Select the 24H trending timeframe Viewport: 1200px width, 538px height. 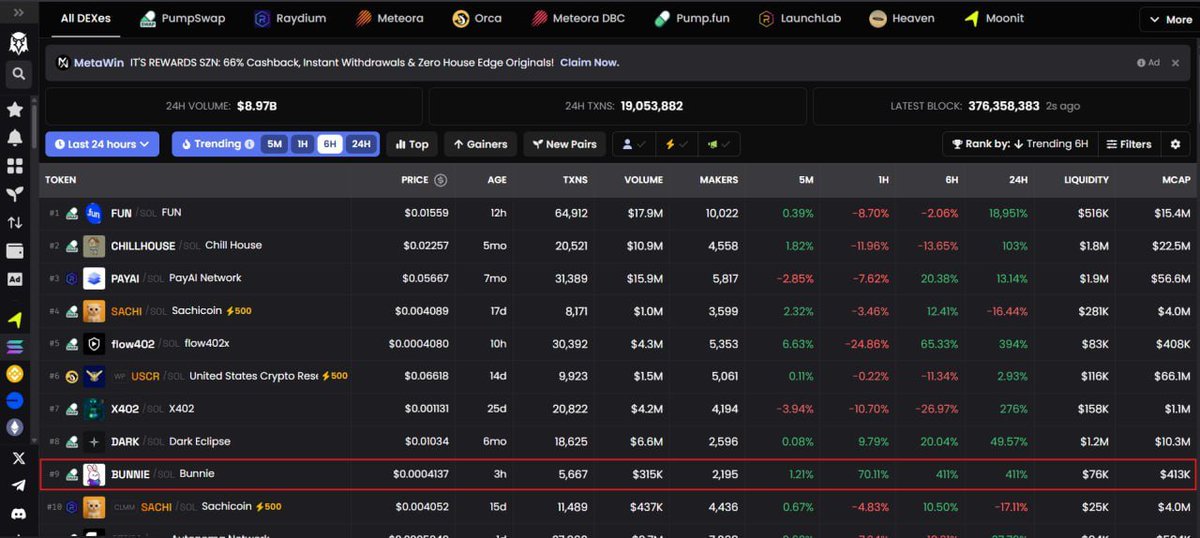361,144
